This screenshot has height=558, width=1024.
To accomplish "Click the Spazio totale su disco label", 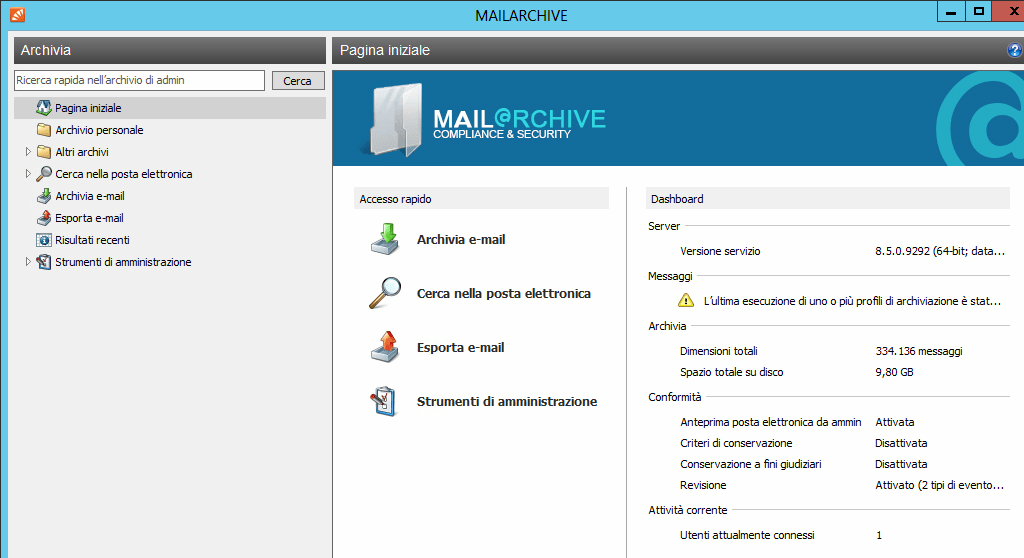I will pyautogui.click(x=731, y=372).
